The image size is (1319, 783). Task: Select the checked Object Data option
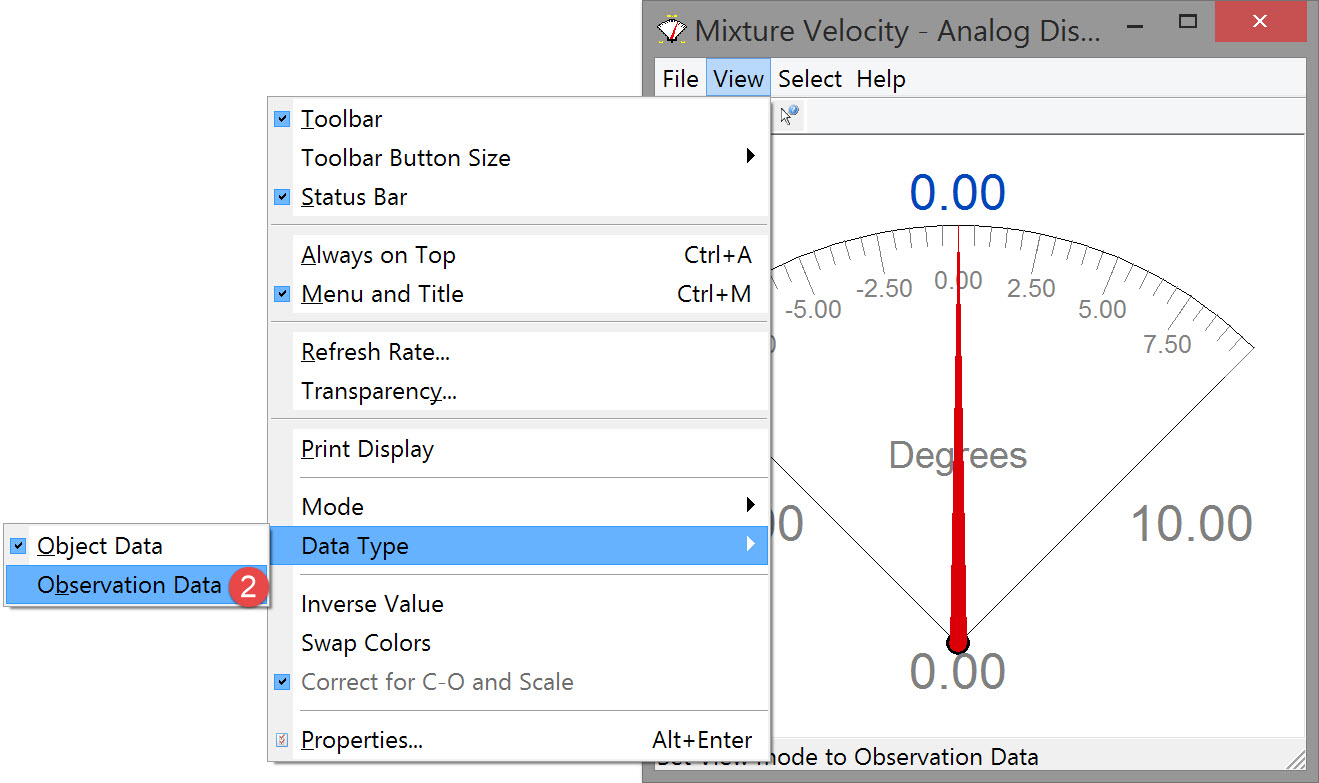[x=100, y=546]
